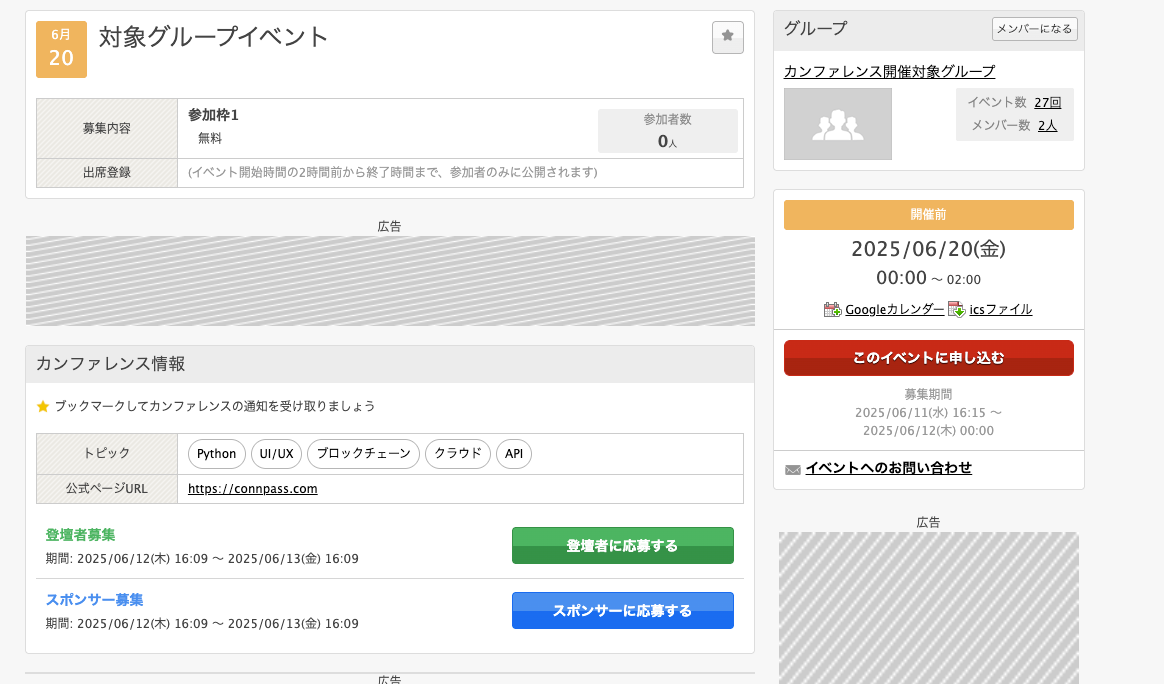Click the Google calendar icon beside Googleカレンダー
The width and height of the screenshot is (1164, 684).
point(831,310)
